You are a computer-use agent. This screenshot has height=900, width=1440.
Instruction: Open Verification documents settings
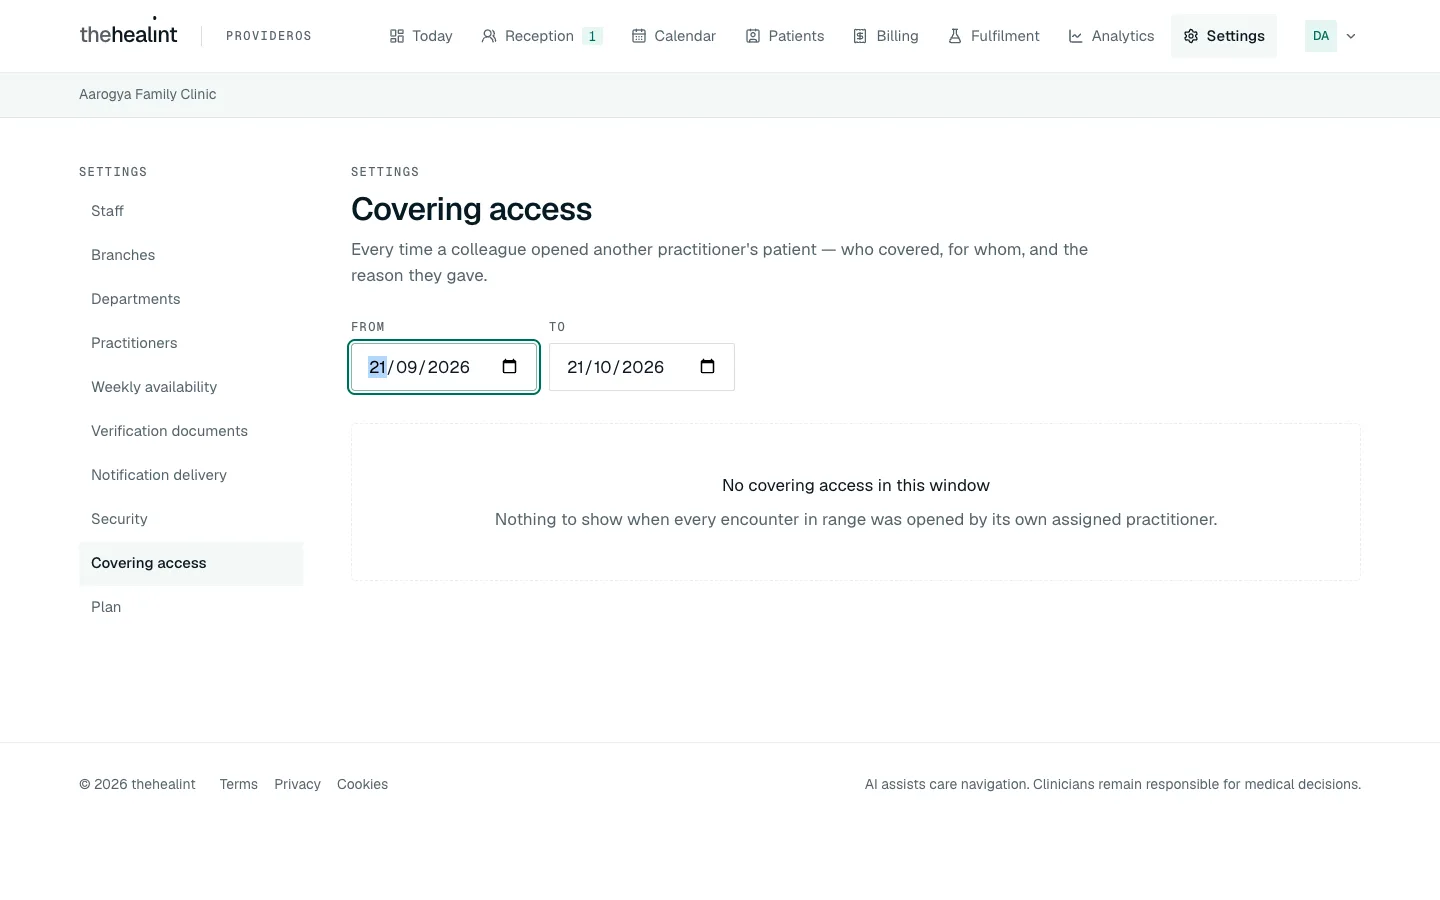(x=191, y=431)
